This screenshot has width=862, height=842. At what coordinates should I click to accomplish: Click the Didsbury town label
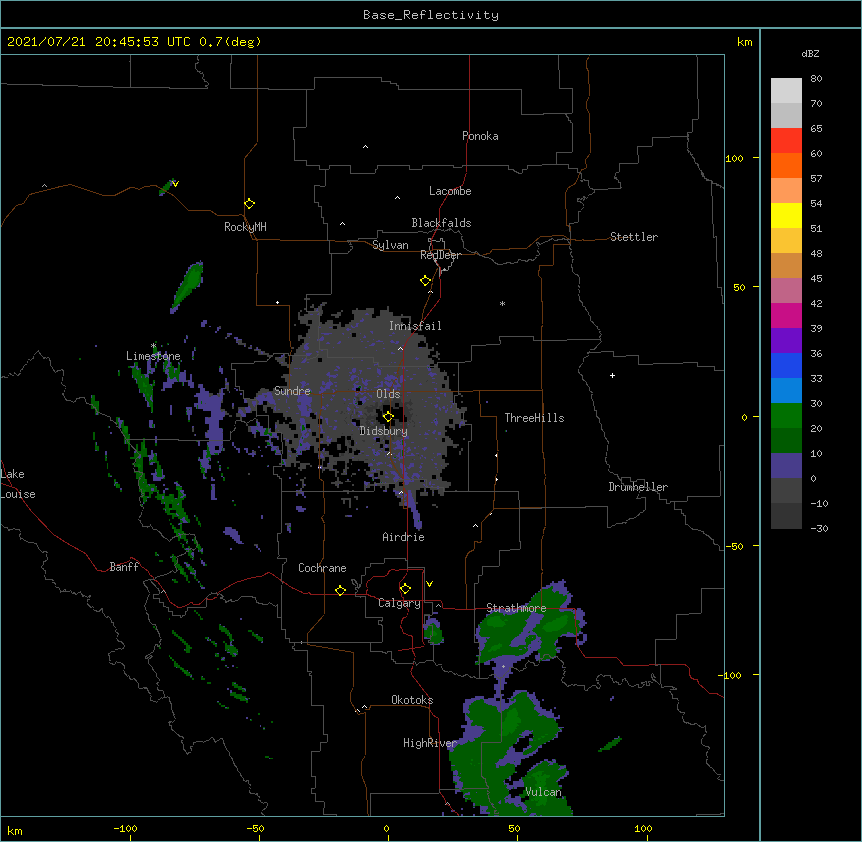coord(384,431)
